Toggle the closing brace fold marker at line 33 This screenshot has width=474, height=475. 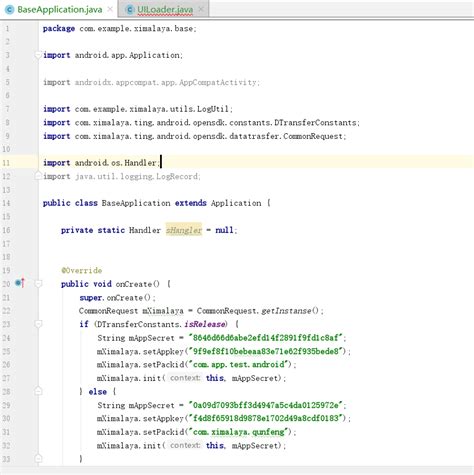(x=38, y=458)
